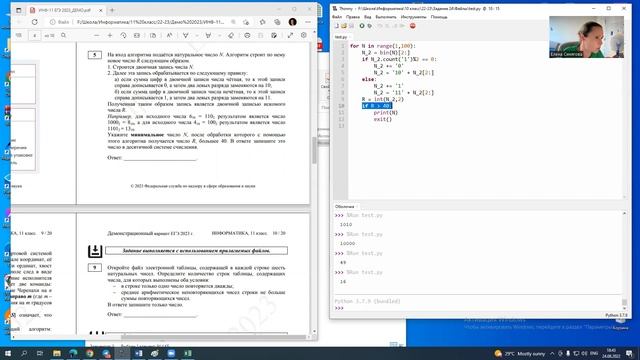Image resolution: width=640 pixels, height=360 pixels.
Task: Open Thonny's Правка menu
Action: point(353,17)
